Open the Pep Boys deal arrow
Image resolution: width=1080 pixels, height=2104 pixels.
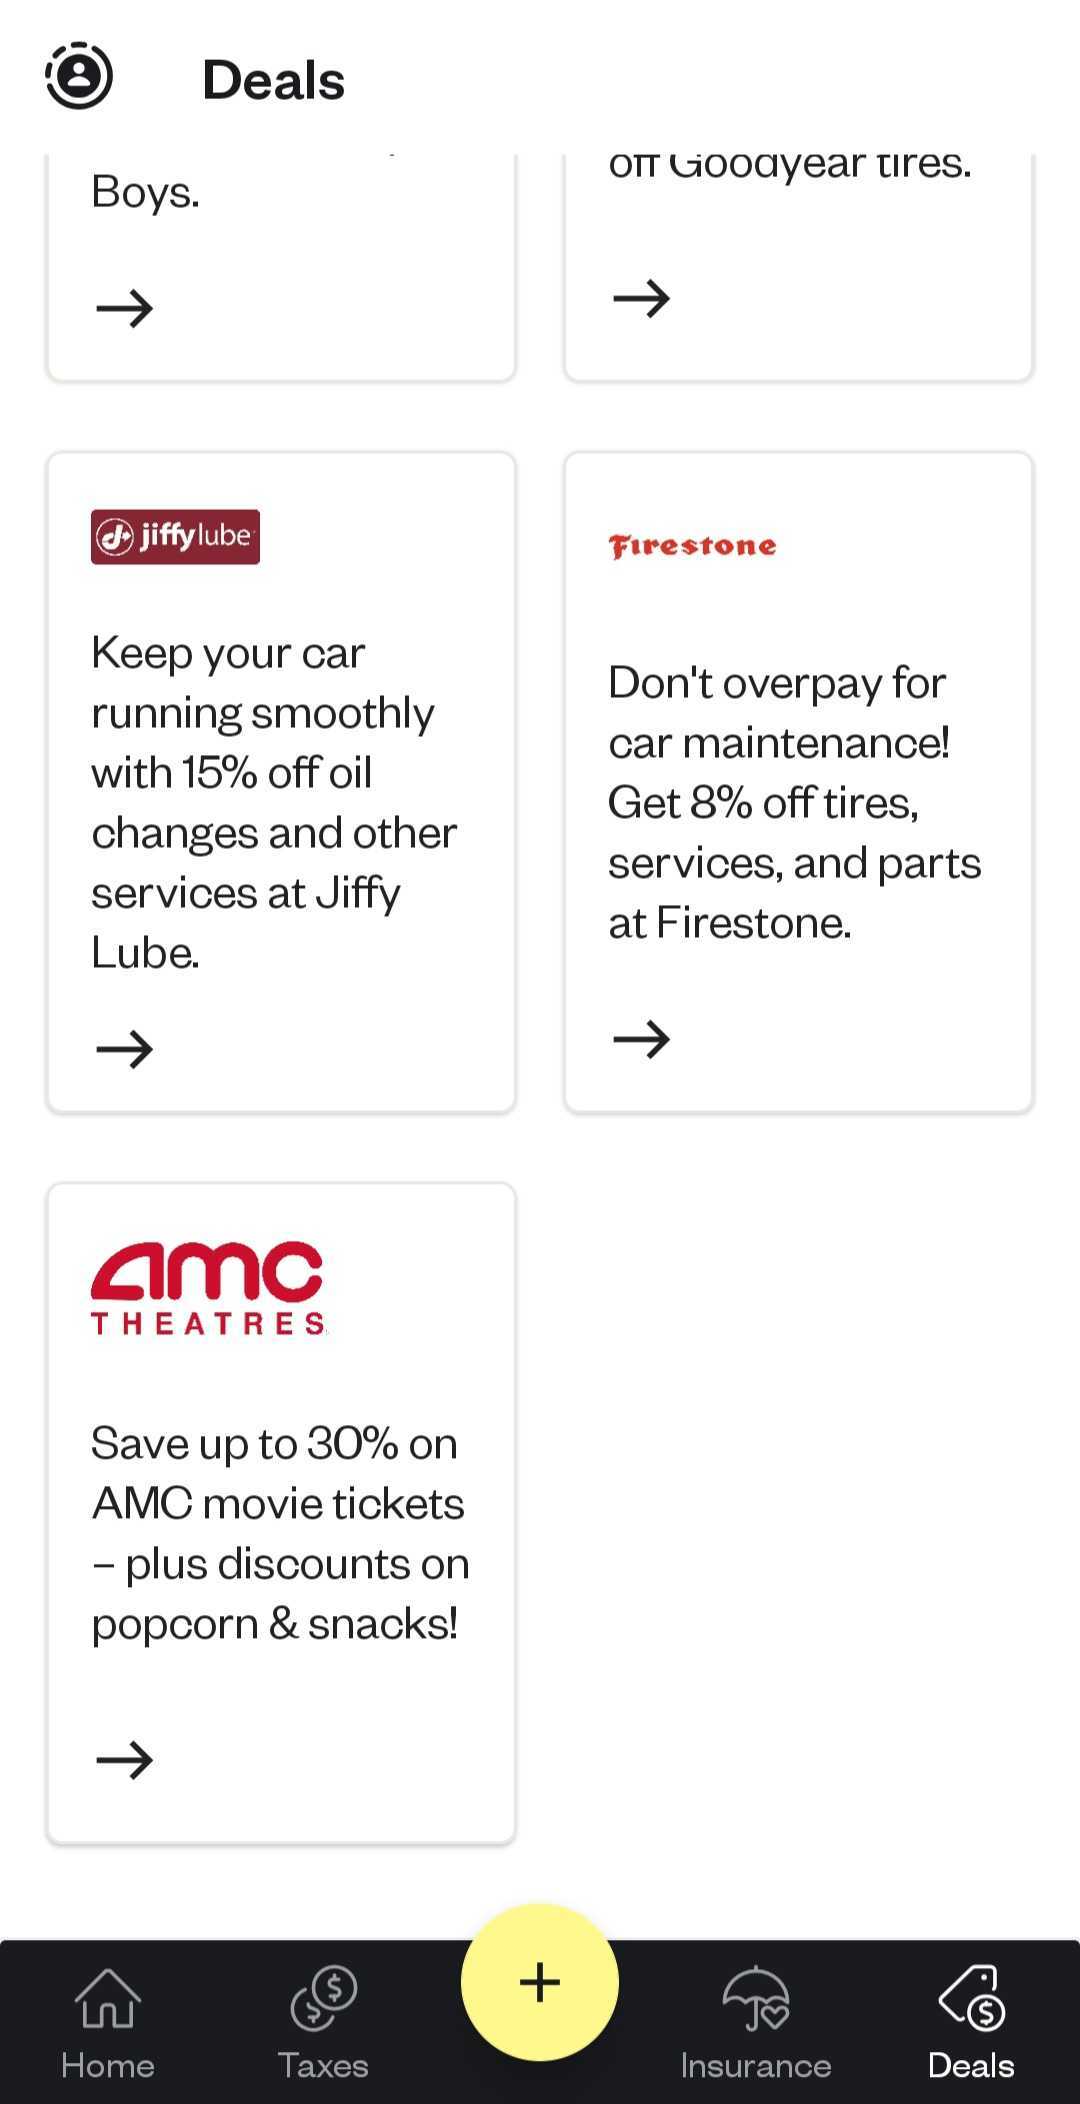click(x=125, y=308)
